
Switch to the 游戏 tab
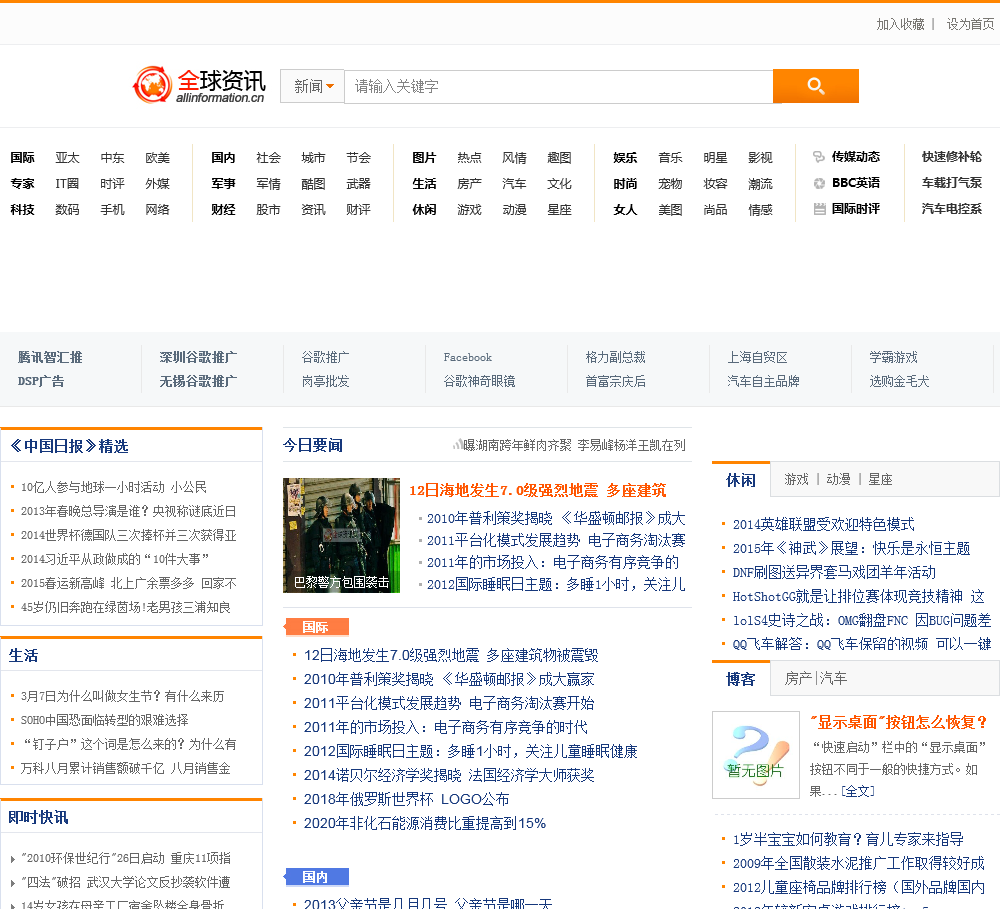pos(797,479)
